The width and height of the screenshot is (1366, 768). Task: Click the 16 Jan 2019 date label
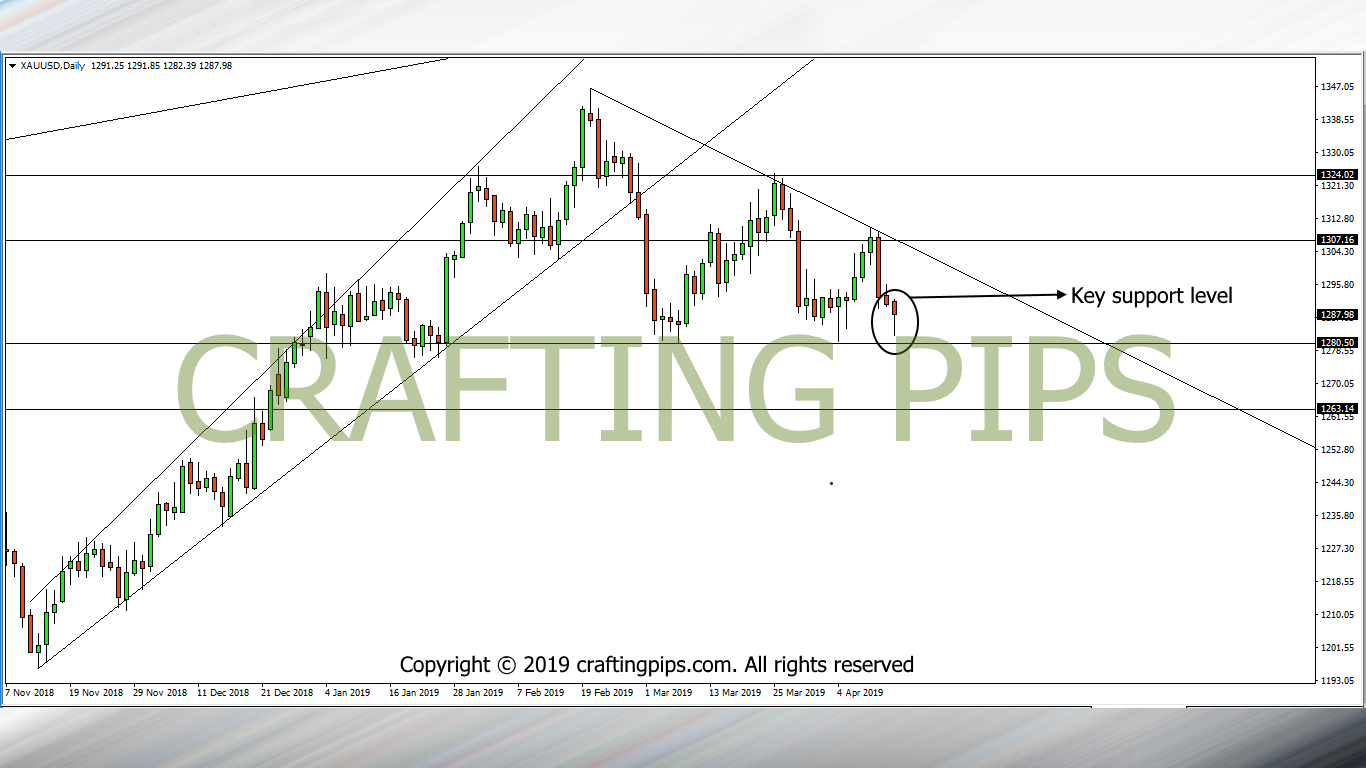coord(414,692)
